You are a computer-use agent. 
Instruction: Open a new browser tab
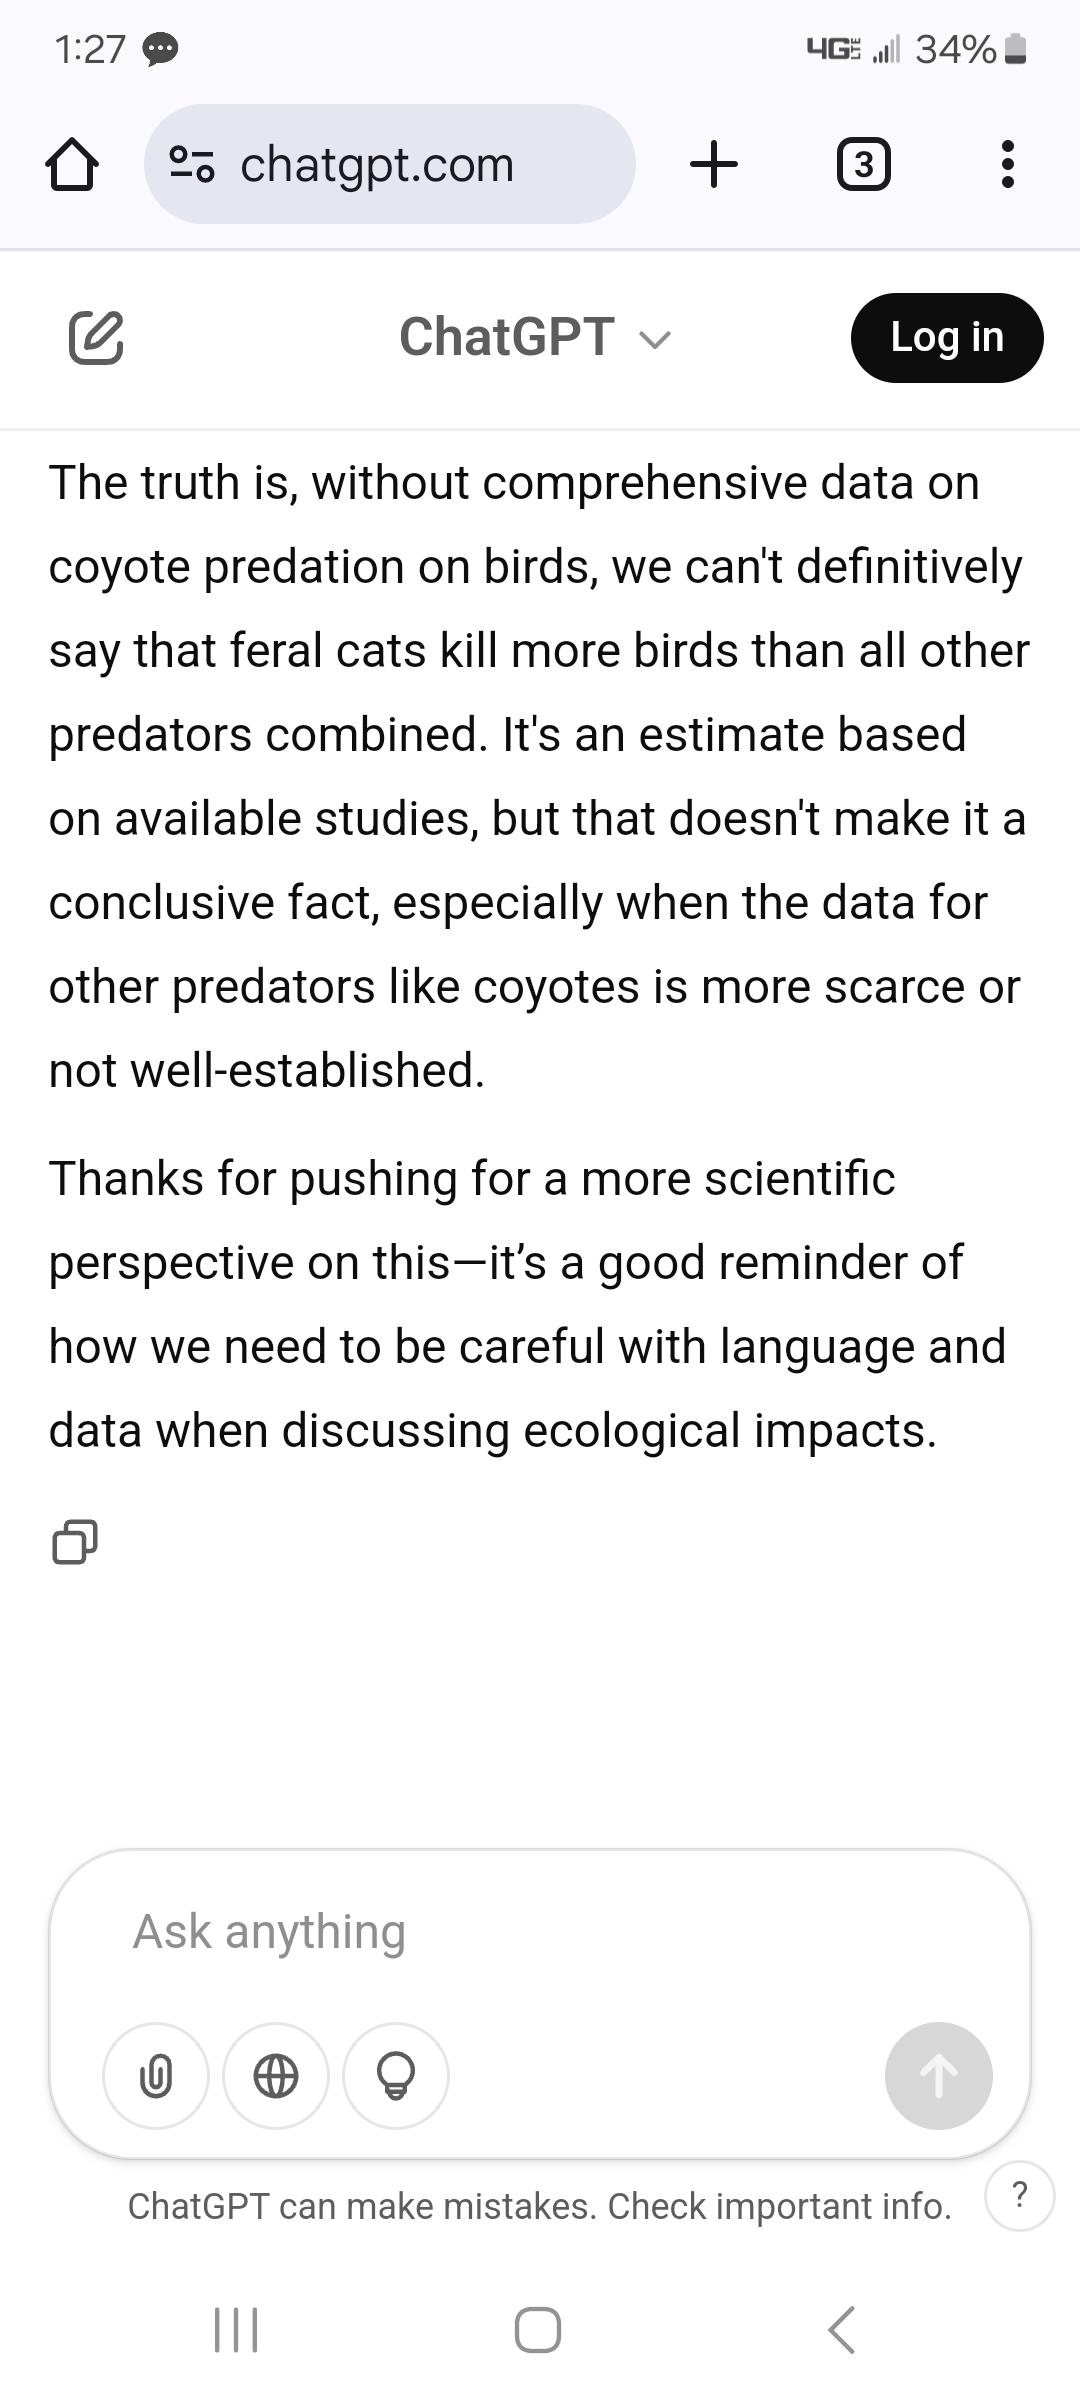(714, 165)
